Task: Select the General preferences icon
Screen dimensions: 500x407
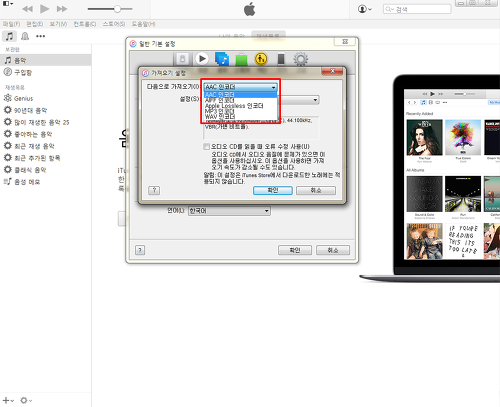Action: coord(182,59)
